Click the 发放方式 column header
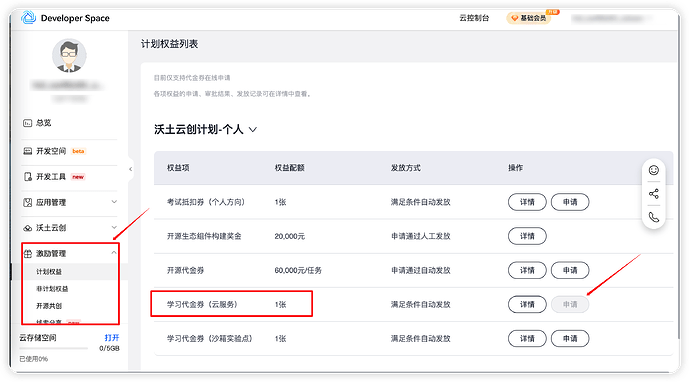The width and height of the screenshot is (689, 382). click(x=406, y=168)
